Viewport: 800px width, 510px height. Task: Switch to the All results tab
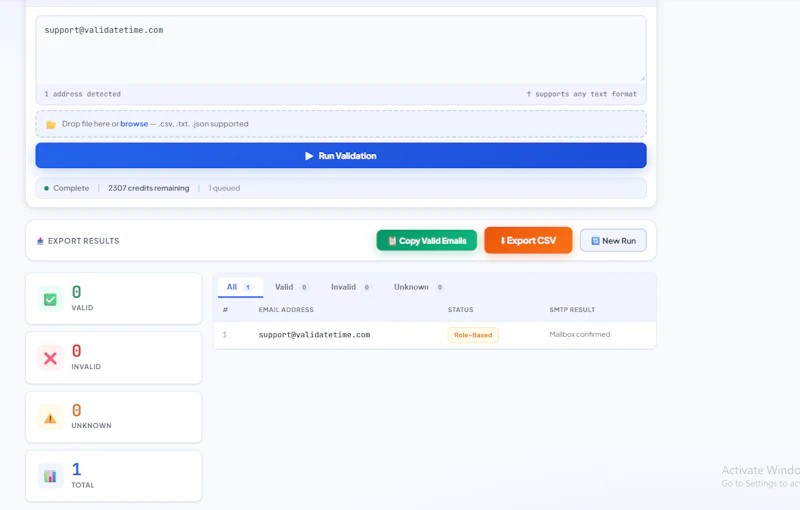[x=240, y=287]
